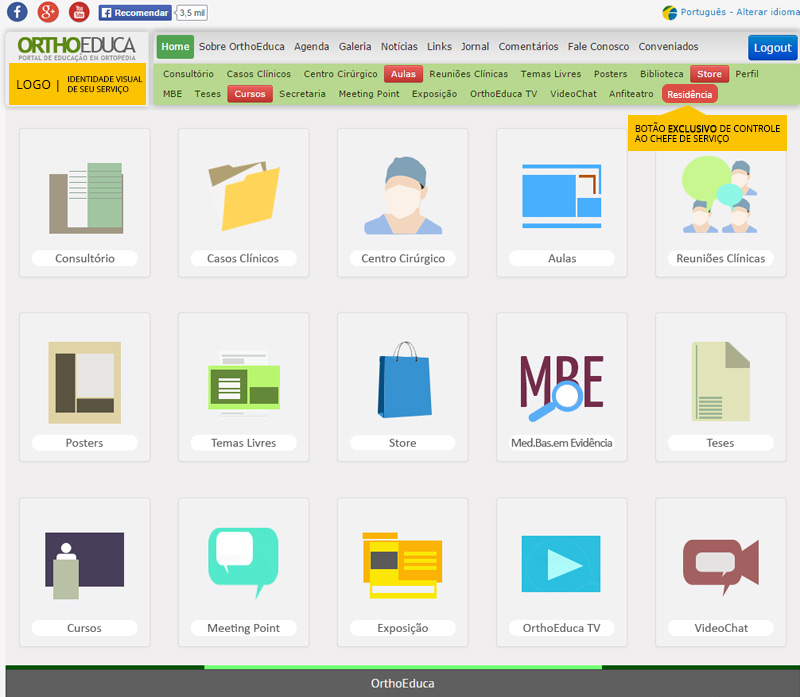The image size is (800, 697).
Task: Select Perfil in green submenu
Action: coord(747,74)
